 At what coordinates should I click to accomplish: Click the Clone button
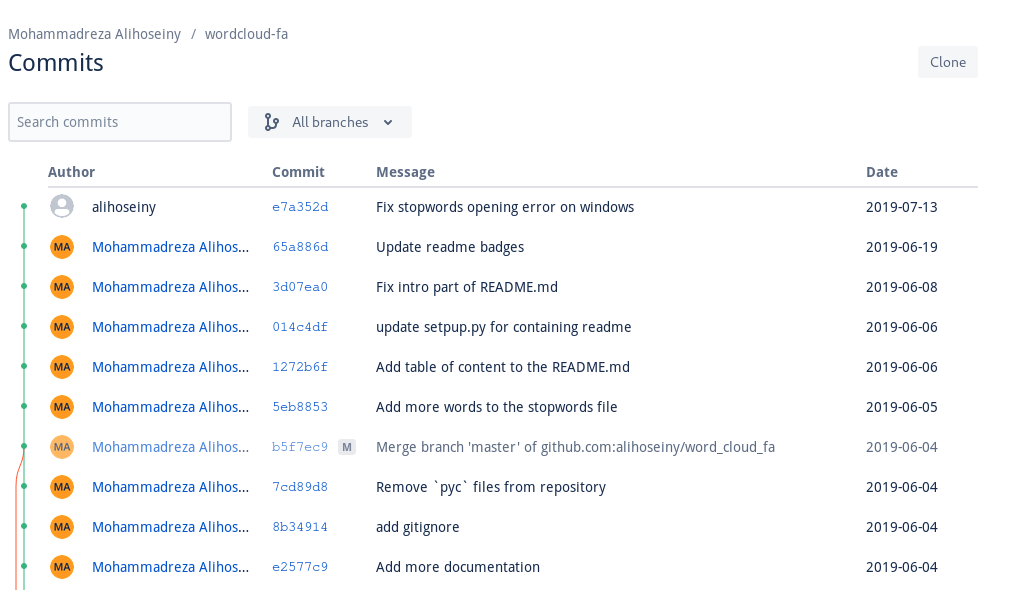(948, 62)
